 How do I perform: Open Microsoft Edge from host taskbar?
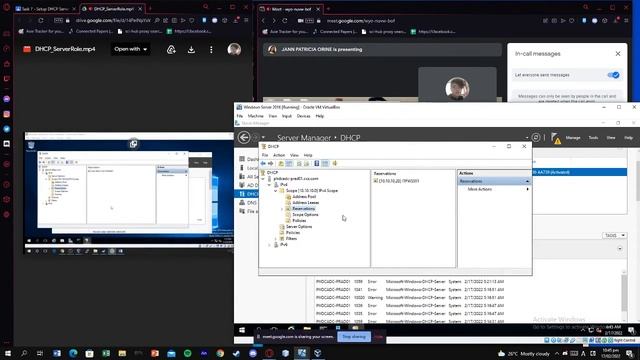point(73,353)
